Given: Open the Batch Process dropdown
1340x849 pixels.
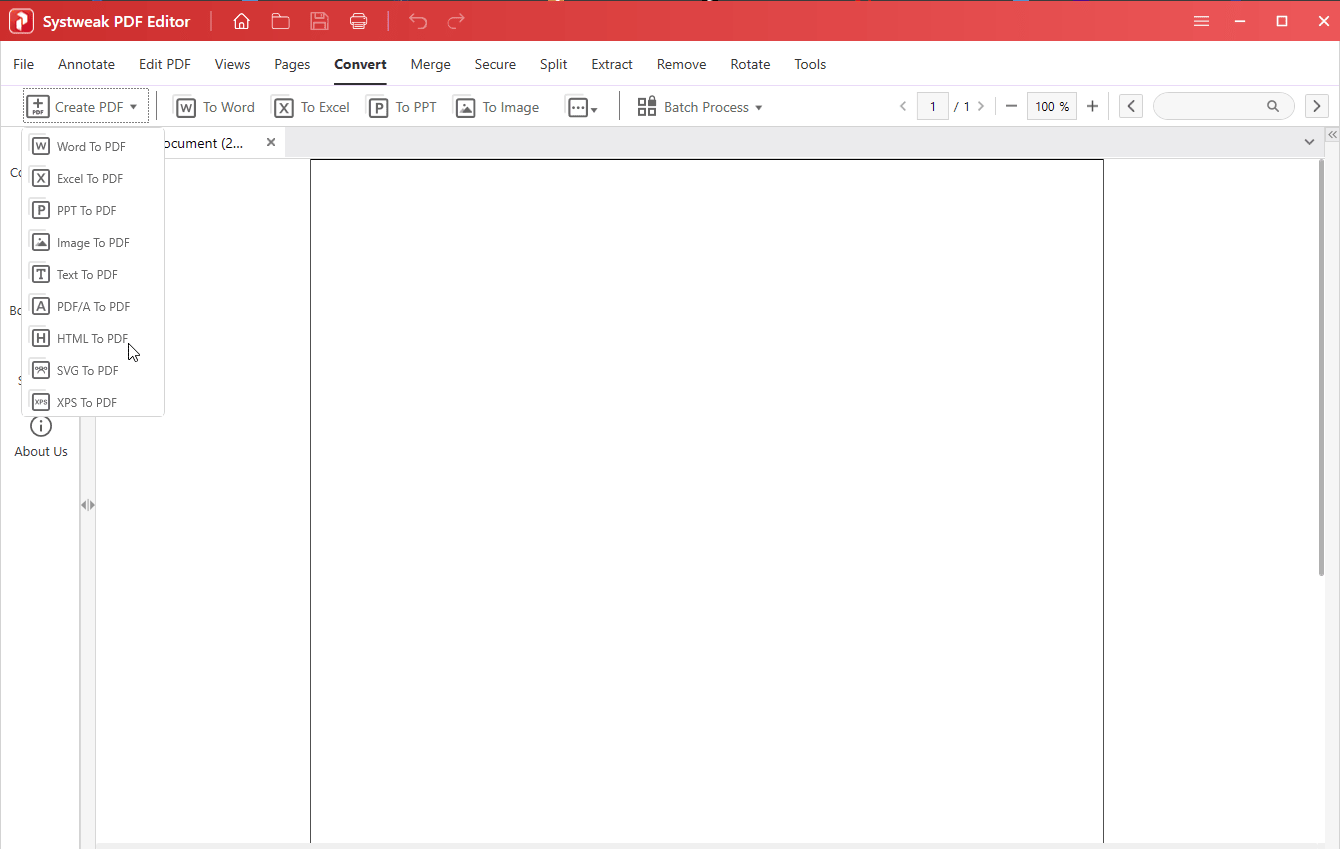Looking at the screenshot, I should pos(700,107).
